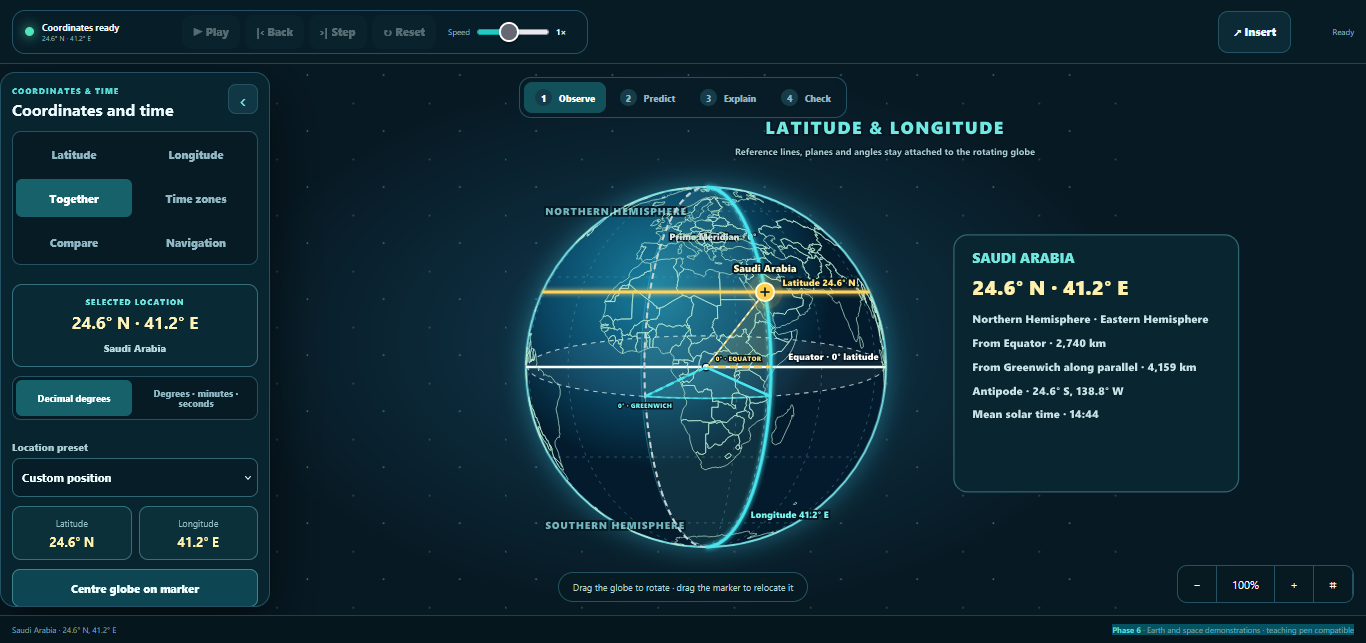The height and width of the screenshot is (643, 1366).
Task: Click the 0° Greenwich label
Action: tap(645, 406)
